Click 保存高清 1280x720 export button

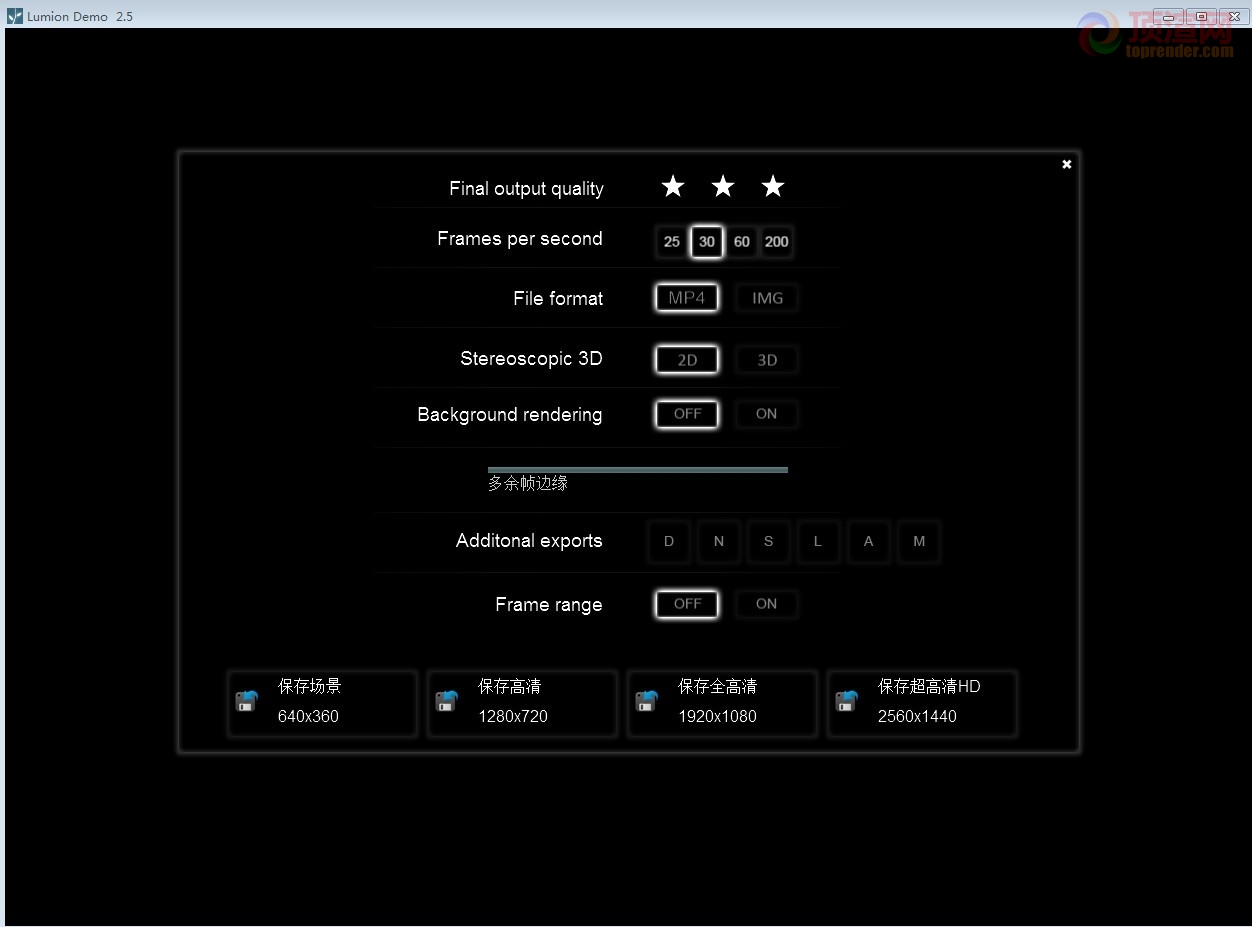522,704
